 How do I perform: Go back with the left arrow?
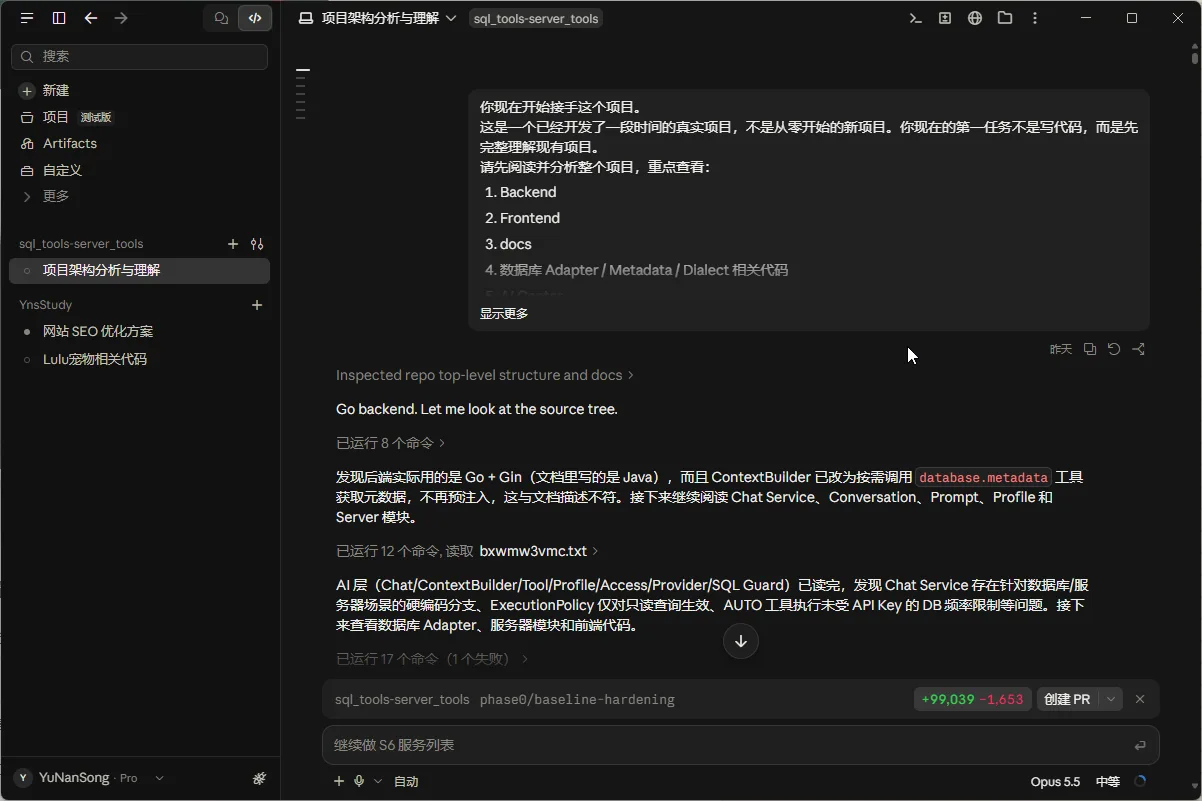91,18
